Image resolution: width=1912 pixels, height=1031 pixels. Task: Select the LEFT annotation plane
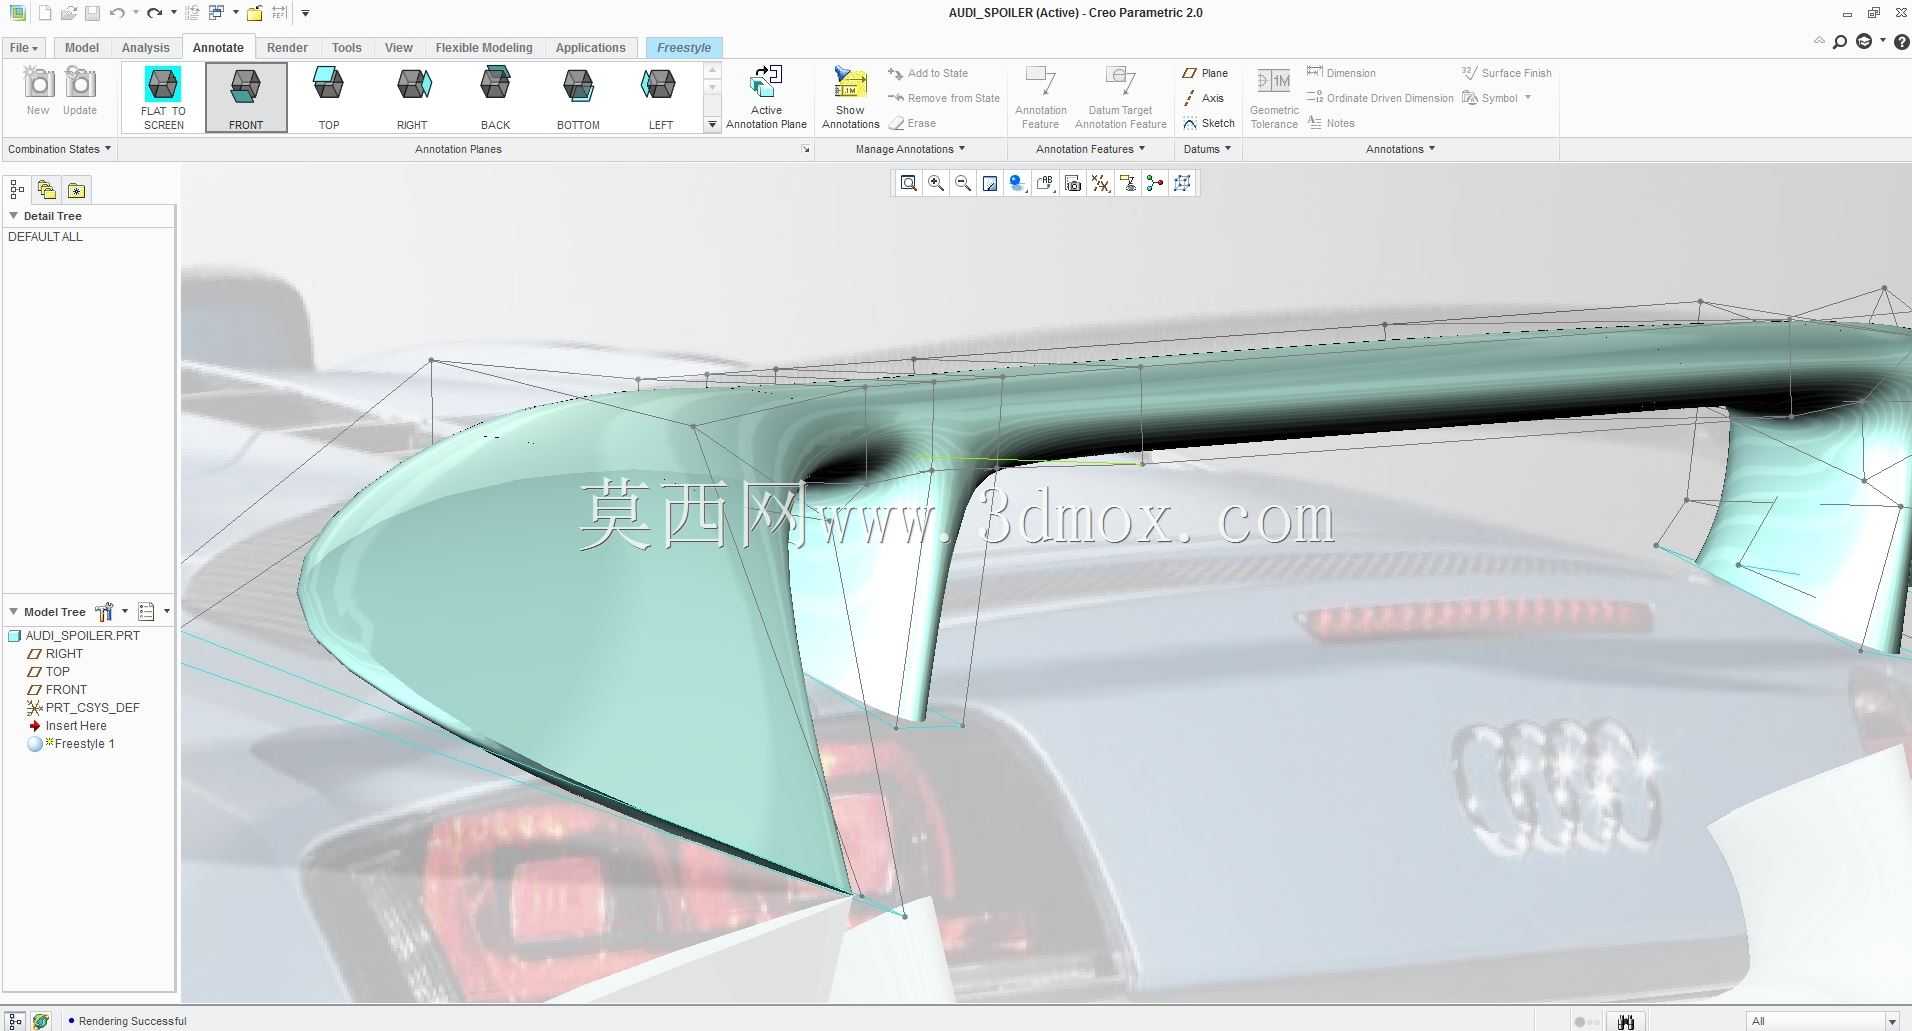[660, 97]
